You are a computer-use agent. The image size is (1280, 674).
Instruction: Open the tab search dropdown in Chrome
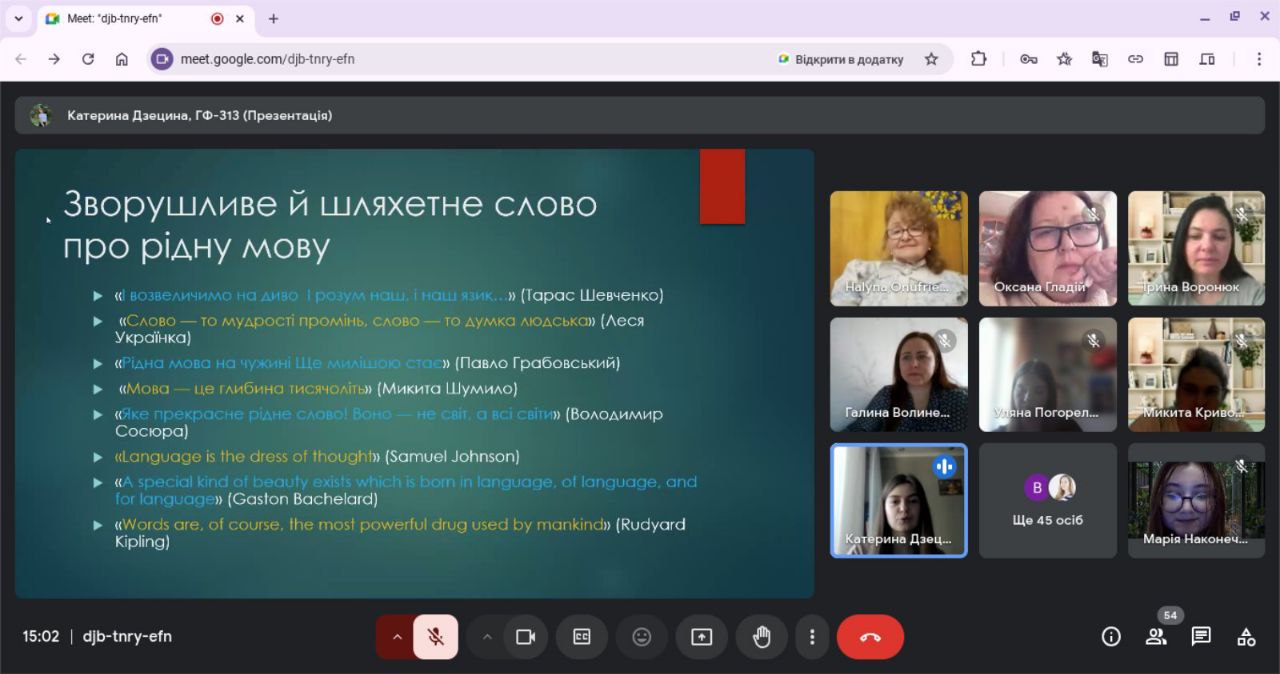18,18
